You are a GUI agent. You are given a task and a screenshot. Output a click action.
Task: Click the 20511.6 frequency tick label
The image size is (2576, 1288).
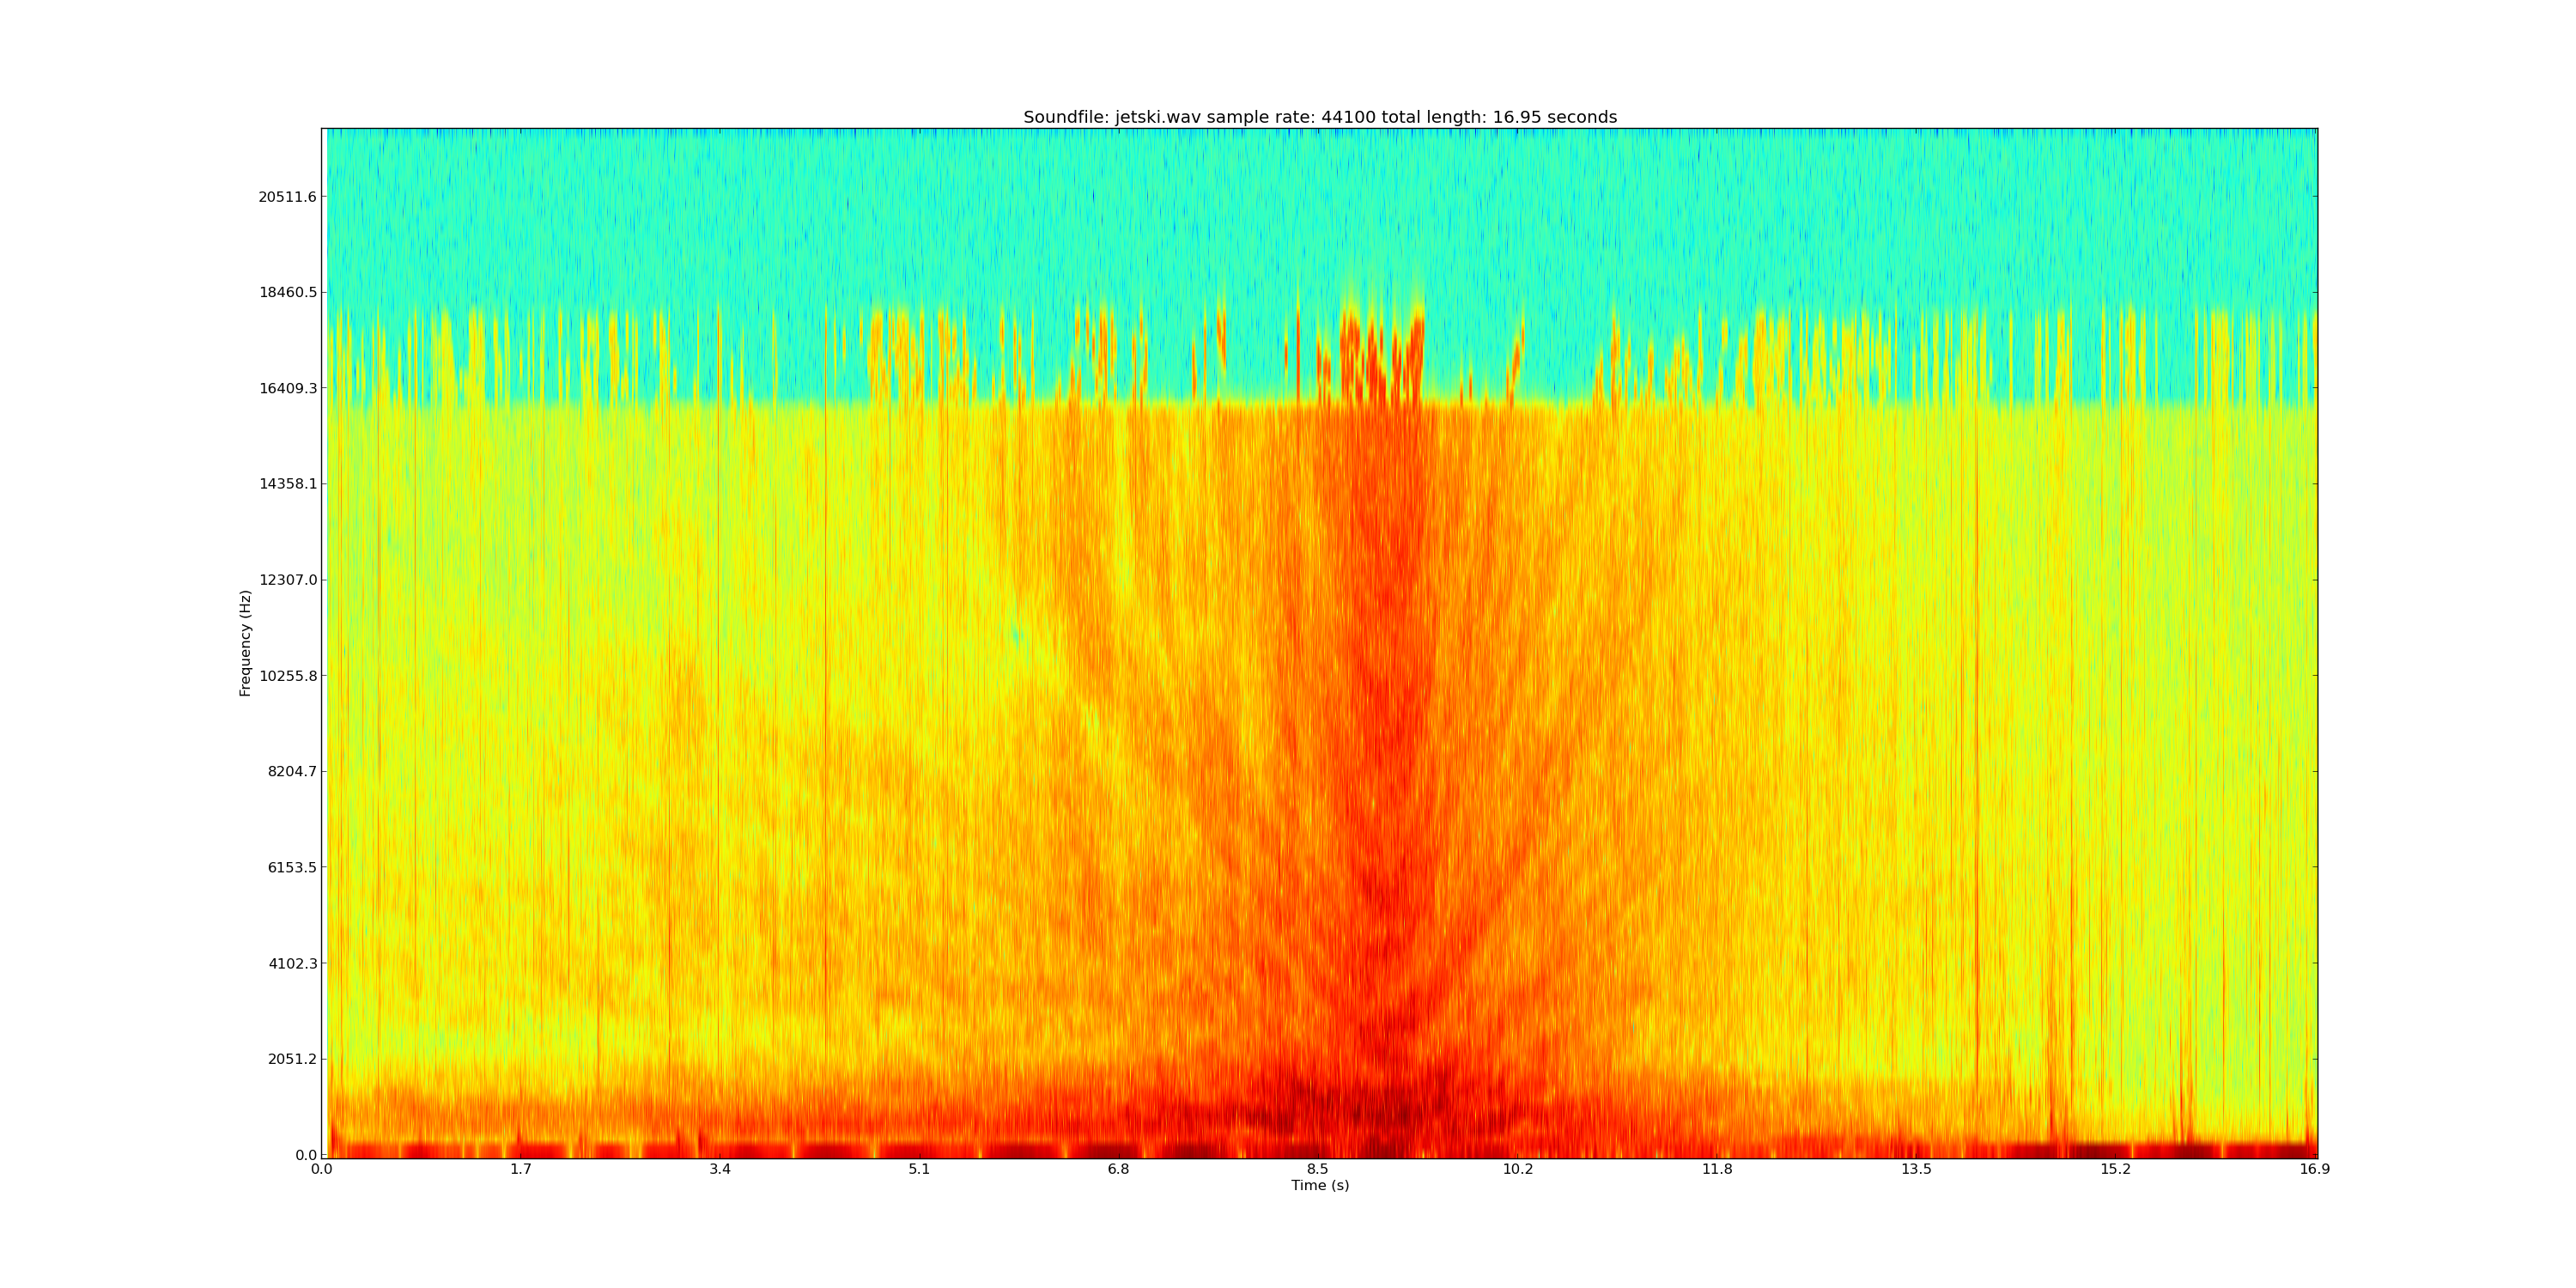click(287, 197)
